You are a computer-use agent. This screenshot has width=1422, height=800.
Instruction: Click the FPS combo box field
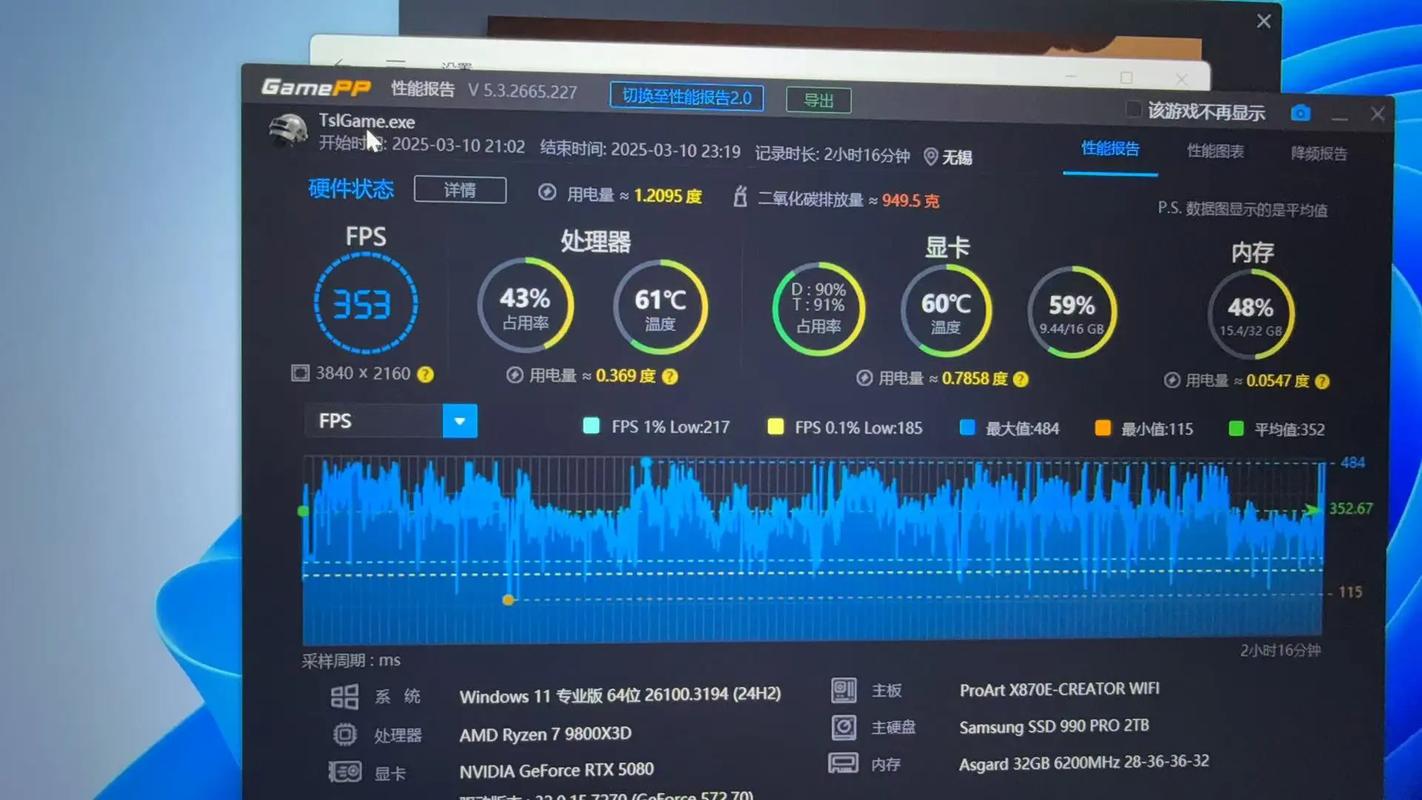tap(374, 421)
